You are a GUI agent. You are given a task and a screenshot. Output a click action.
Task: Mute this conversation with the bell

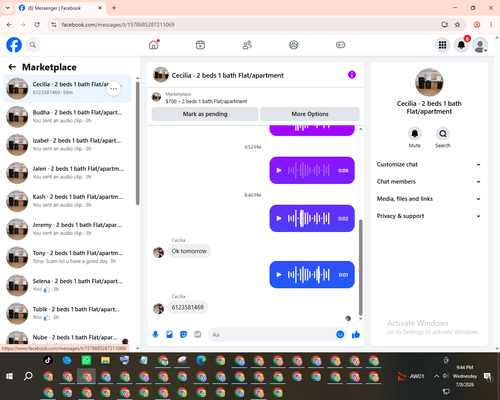pyautogui.click(x=415, y=134)
